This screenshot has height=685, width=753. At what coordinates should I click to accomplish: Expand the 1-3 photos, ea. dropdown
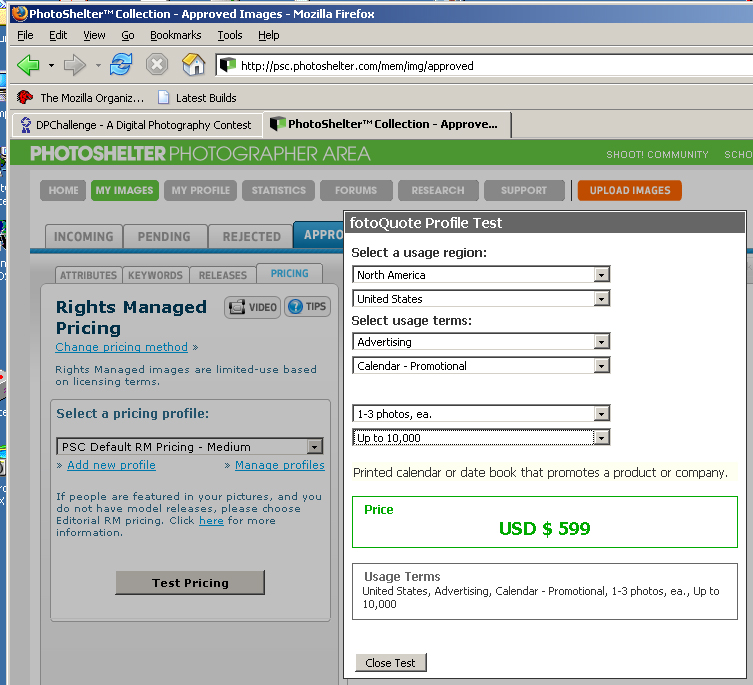(481, 414)
